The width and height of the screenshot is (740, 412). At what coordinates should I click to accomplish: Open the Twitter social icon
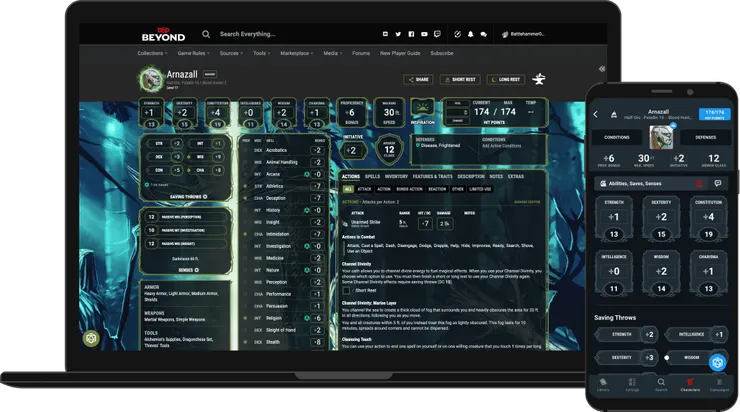coord(398,34)
